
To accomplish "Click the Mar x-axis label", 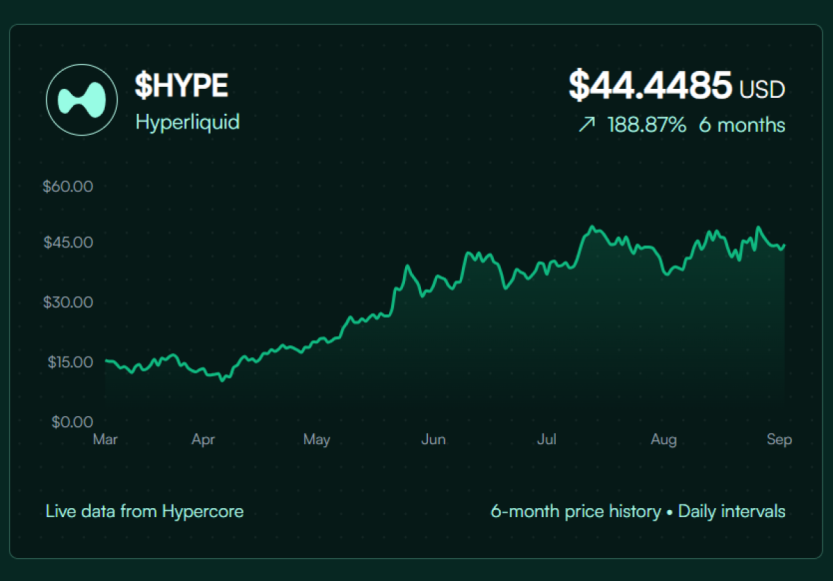I will [105, 439].
